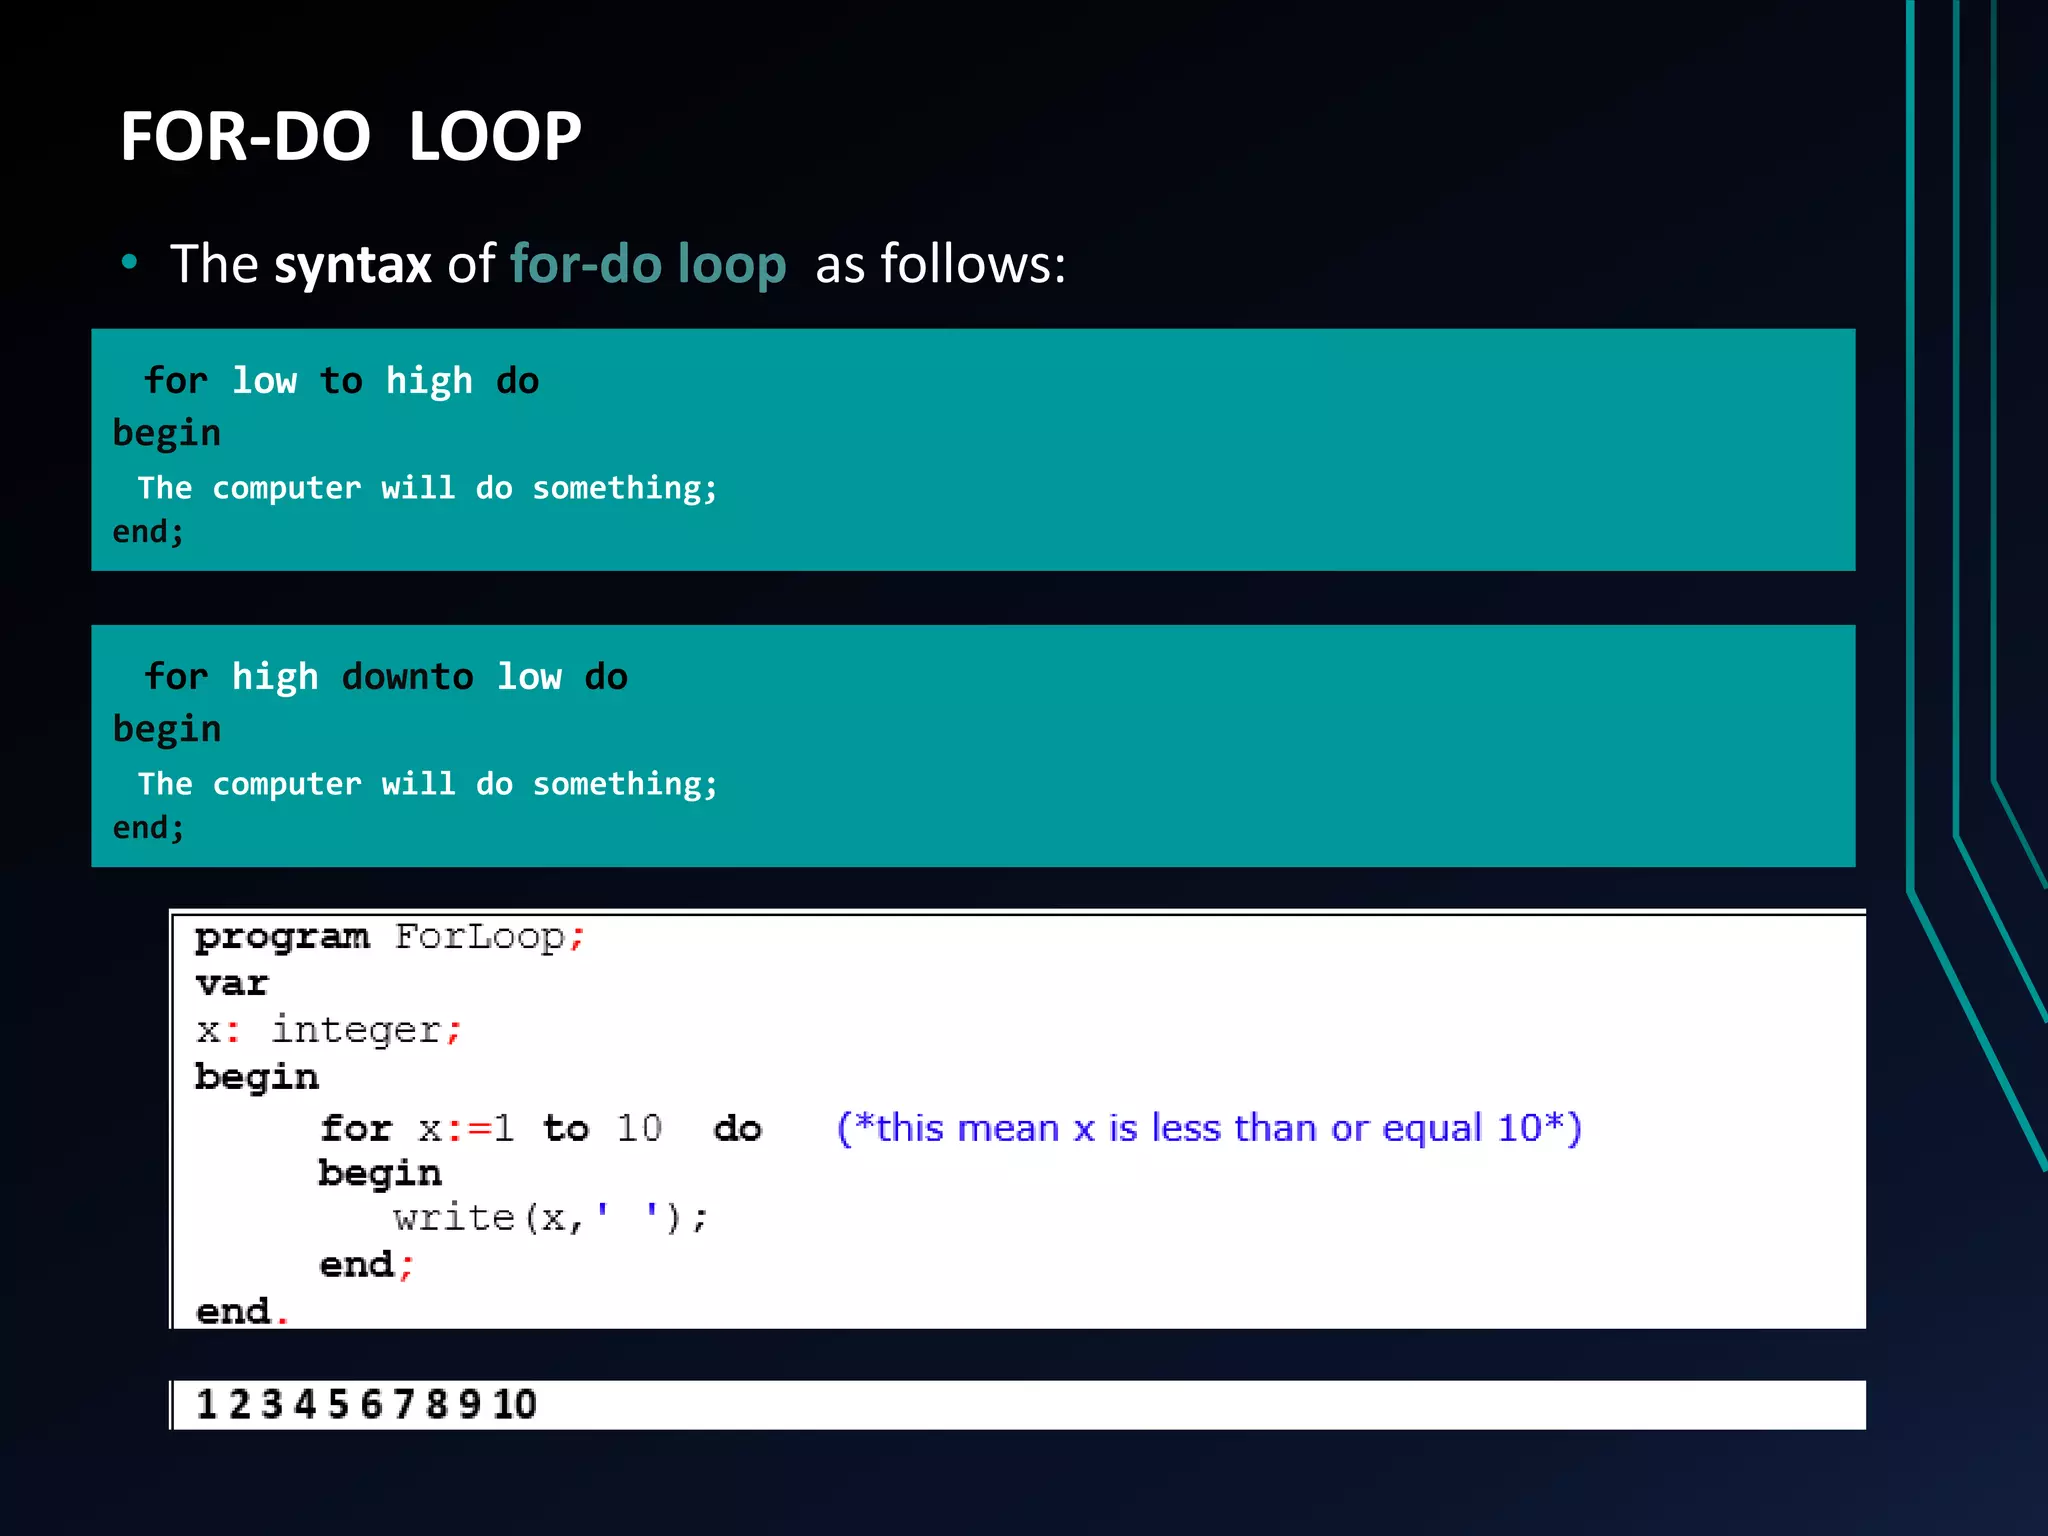The image size is (2048, 1536).
Task: Click the 'for x:=1 to 10 do' statement
Action: (x=540, y=1129)
